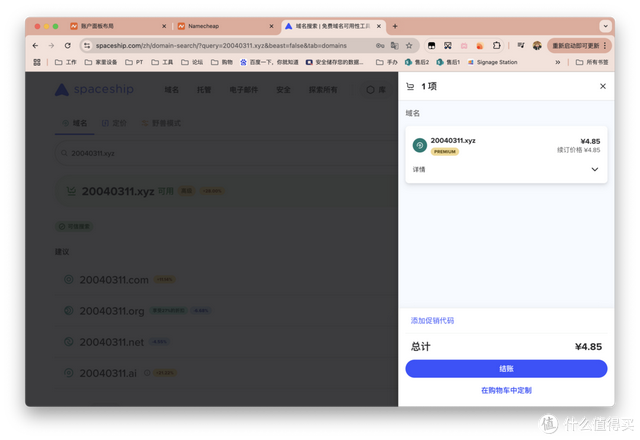
Task: Switch to the Namecheap browser tab
Action: pos(226,26)
